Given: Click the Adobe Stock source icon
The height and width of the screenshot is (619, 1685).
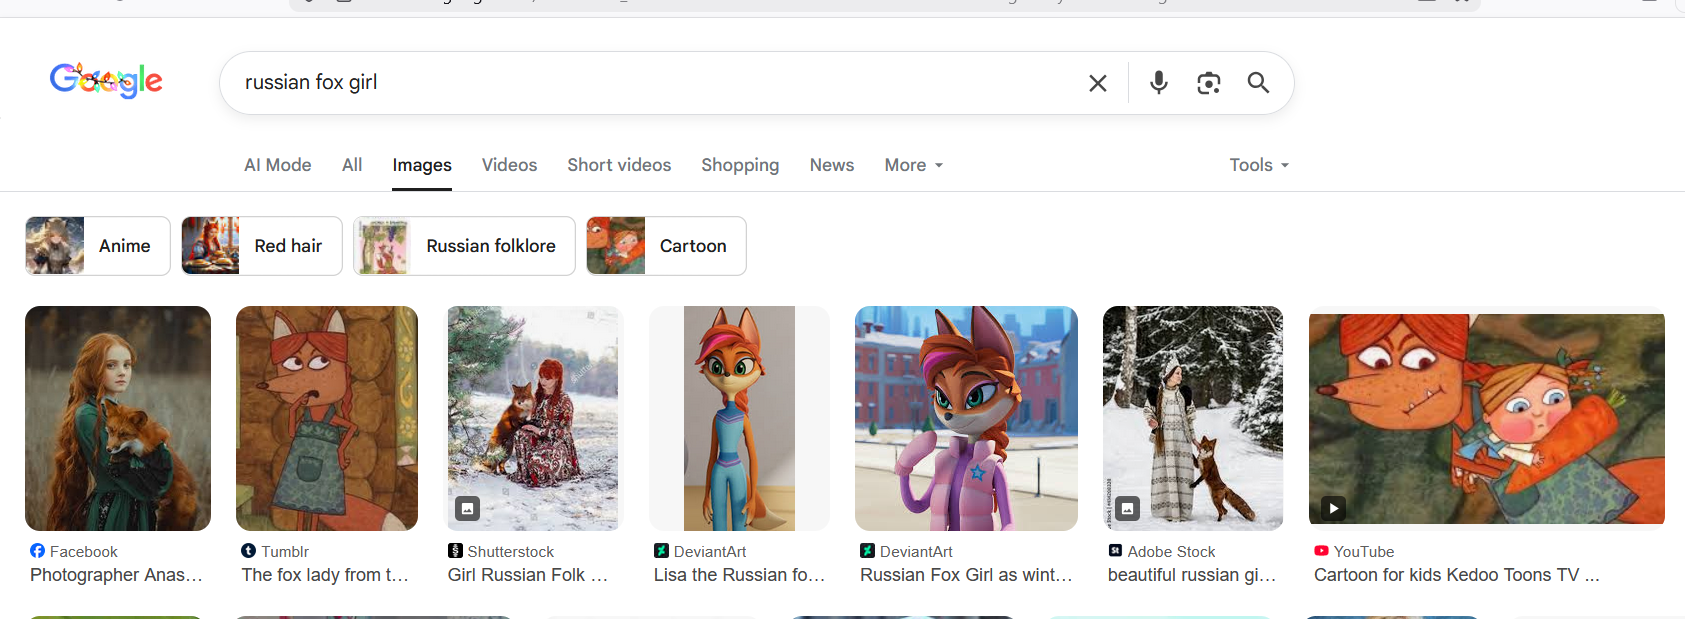Looking at the screenshot, I should 1115,551.
